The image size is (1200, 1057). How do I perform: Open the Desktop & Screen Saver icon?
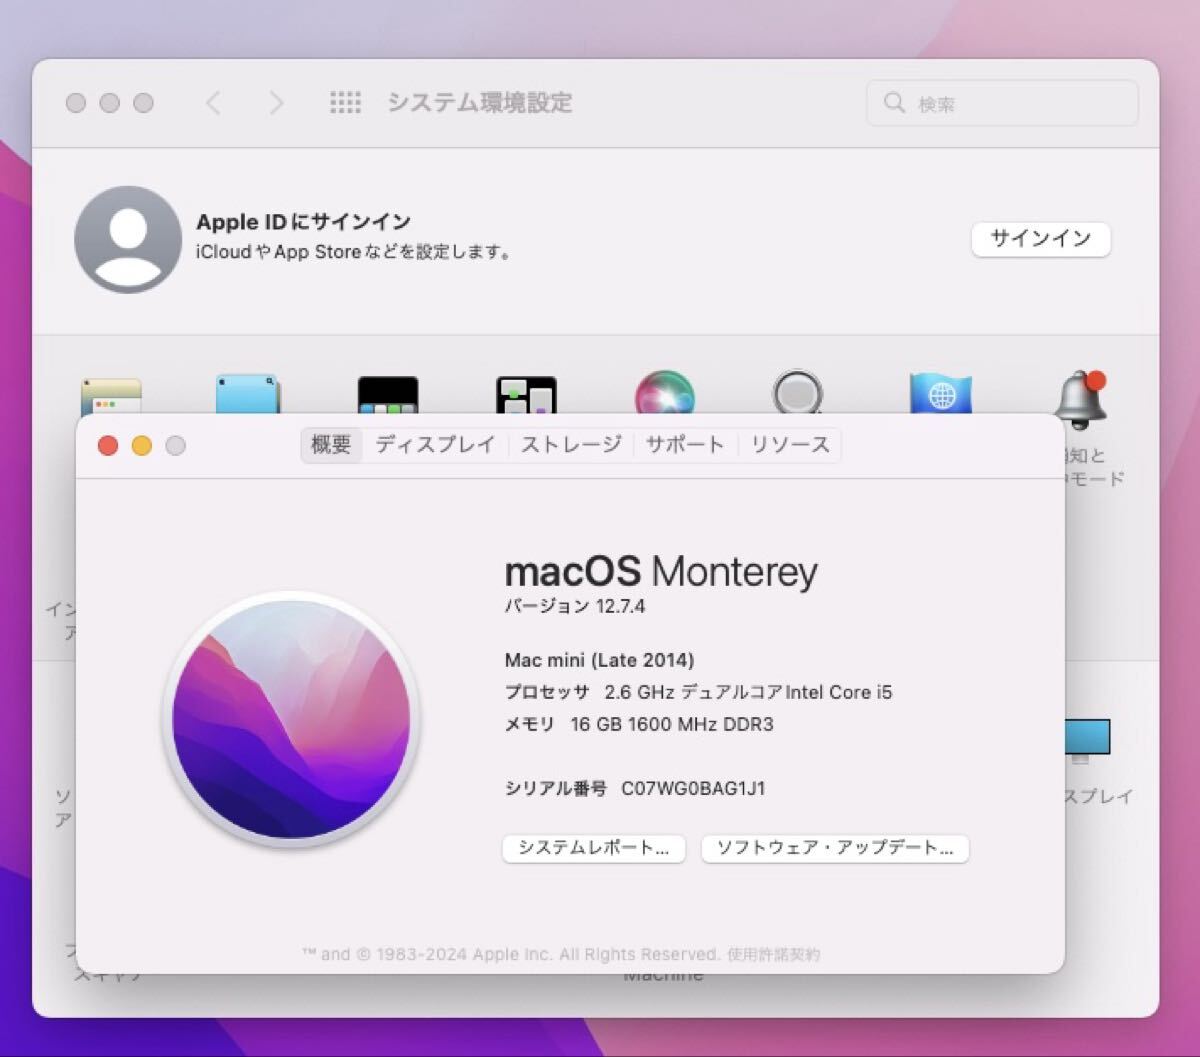coord(248,395)
